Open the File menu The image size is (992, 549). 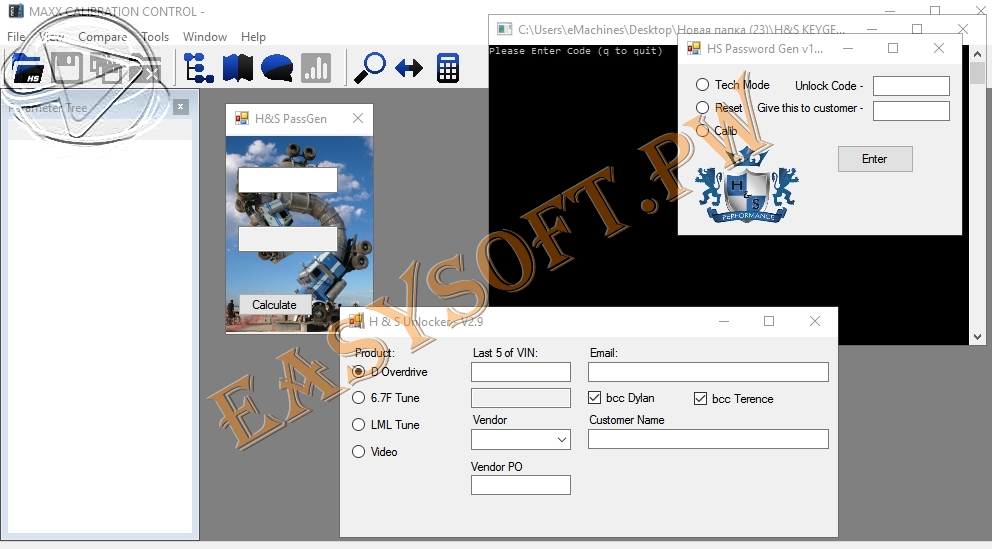pyautogui.click(x=16, y=37)
